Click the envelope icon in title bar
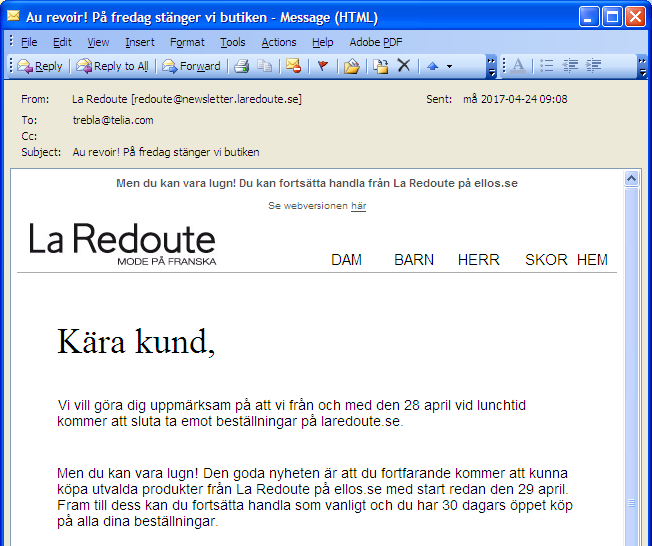 click(13, 16)
